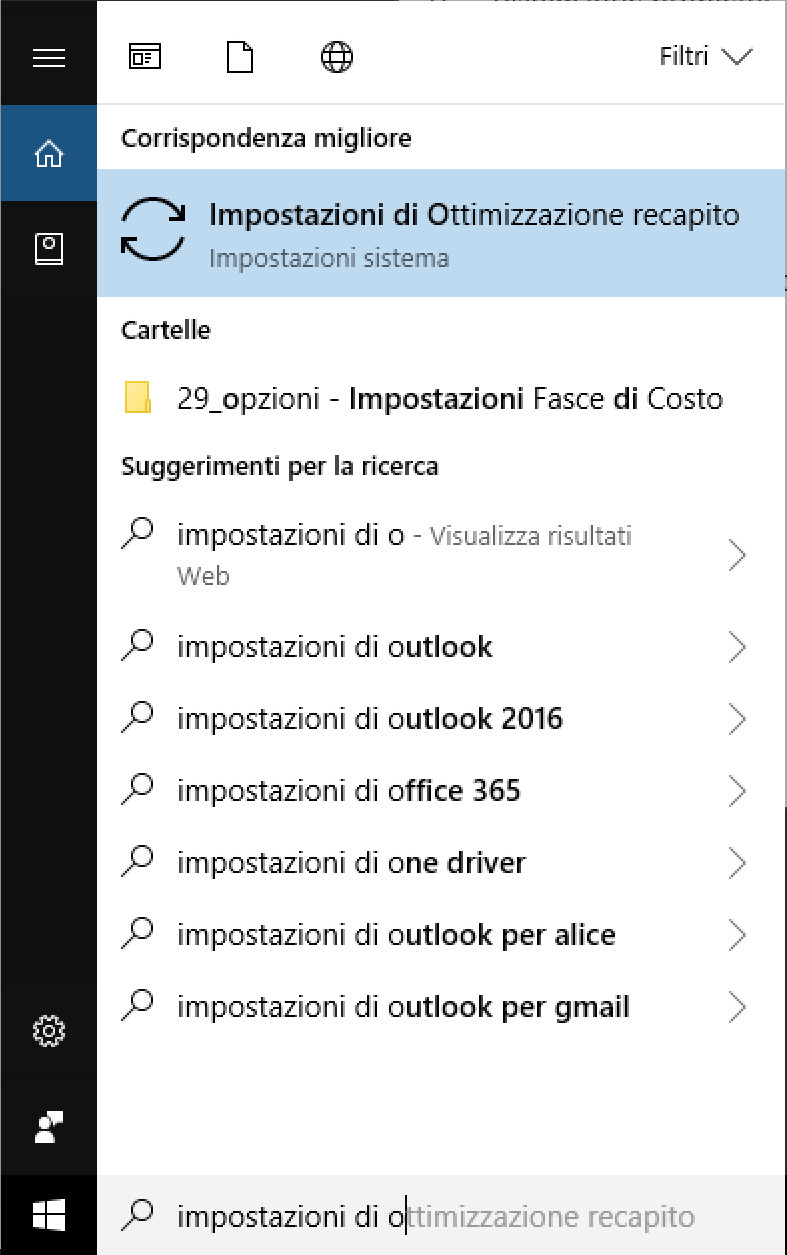The width and height of the screenshot is (787, 1255).
Task: Filter results by Apps icon
Action: click(145, 57)
